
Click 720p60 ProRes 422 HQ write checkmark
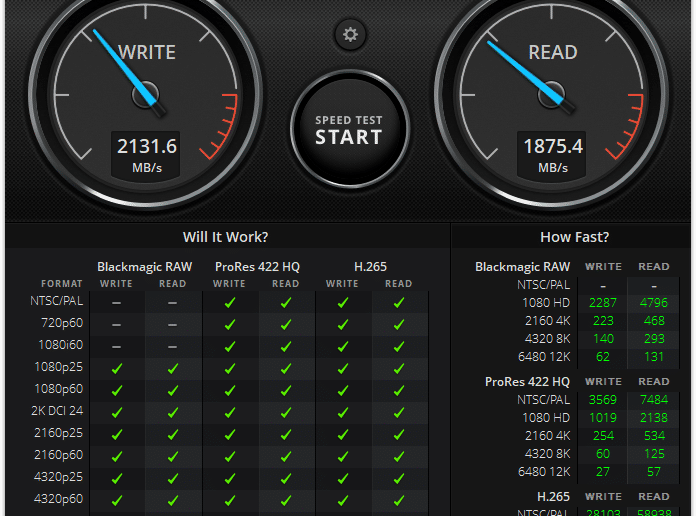230,324
